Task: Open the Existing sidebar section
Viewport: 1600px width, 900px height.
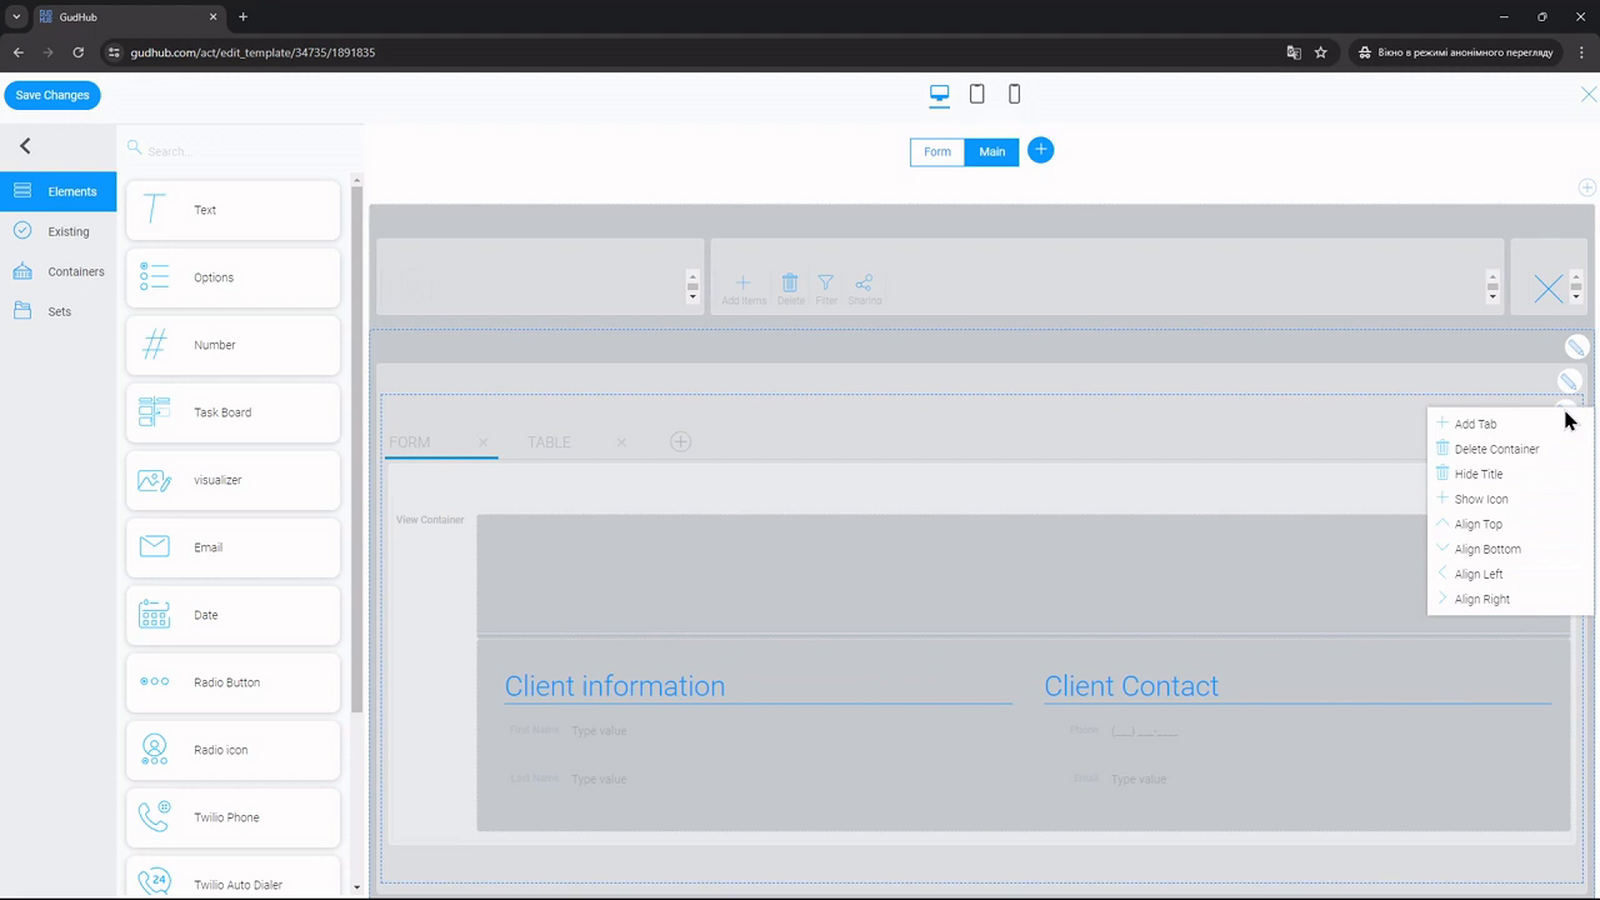Action: (58, 231)
